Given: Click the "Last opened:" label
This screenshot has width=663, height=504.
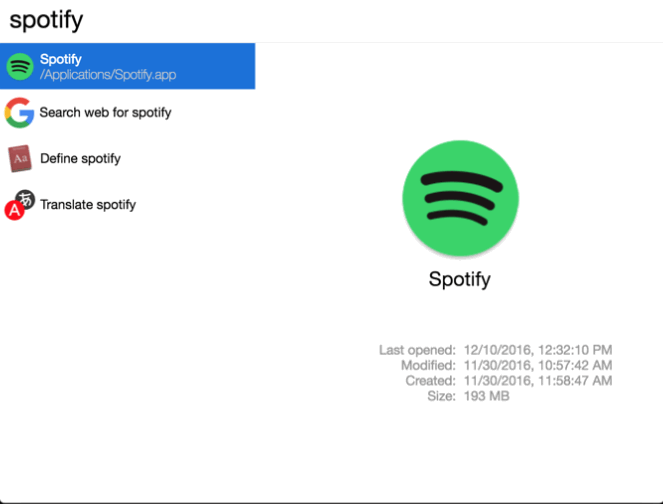Looking at the screenshot, I should click(x=417, y=350).
